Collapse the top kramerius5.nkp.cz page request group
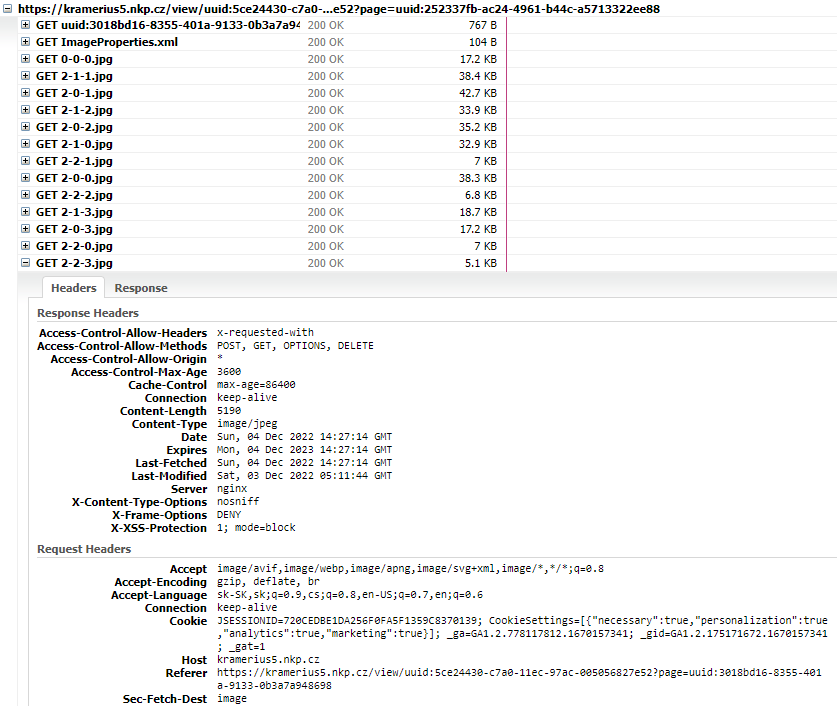The width and height of the screenshot is (837, 706). (x=9, y=9)
